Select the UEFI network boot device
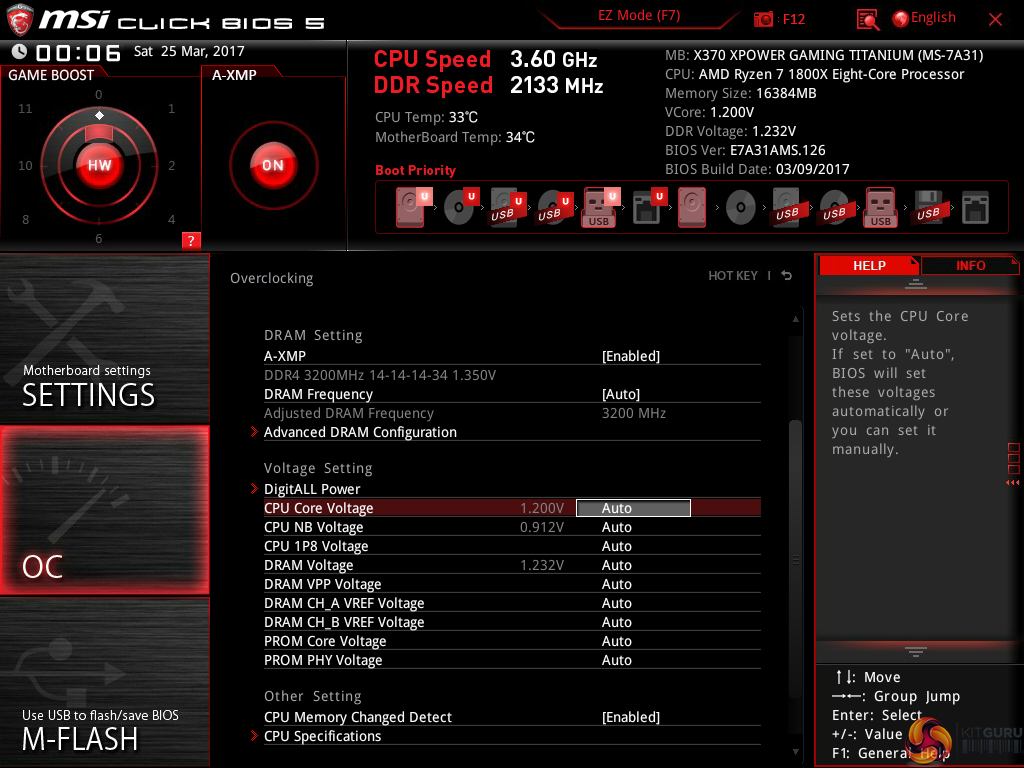This screenshot has width=1024, height=768. click(x=648, y=208)
